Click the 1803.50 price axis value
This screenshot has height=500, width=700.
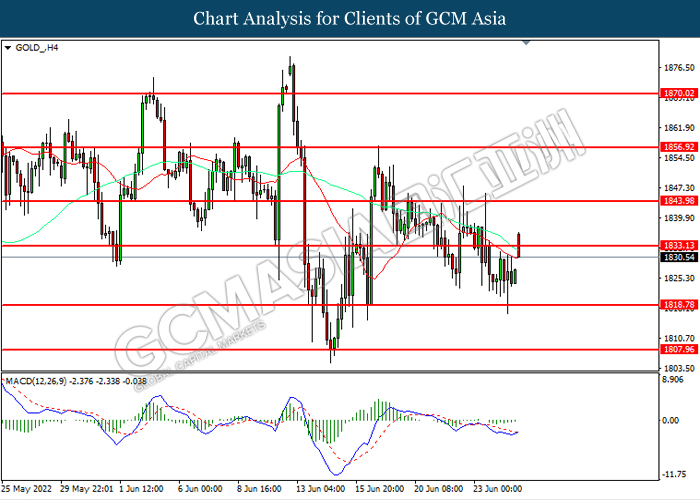click(679, 368)
